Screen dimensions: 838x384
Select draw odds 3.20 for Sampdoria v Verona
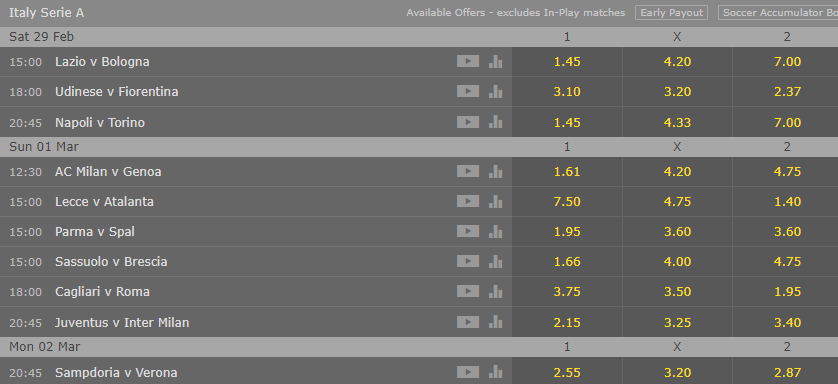click(x=677, y=372)
